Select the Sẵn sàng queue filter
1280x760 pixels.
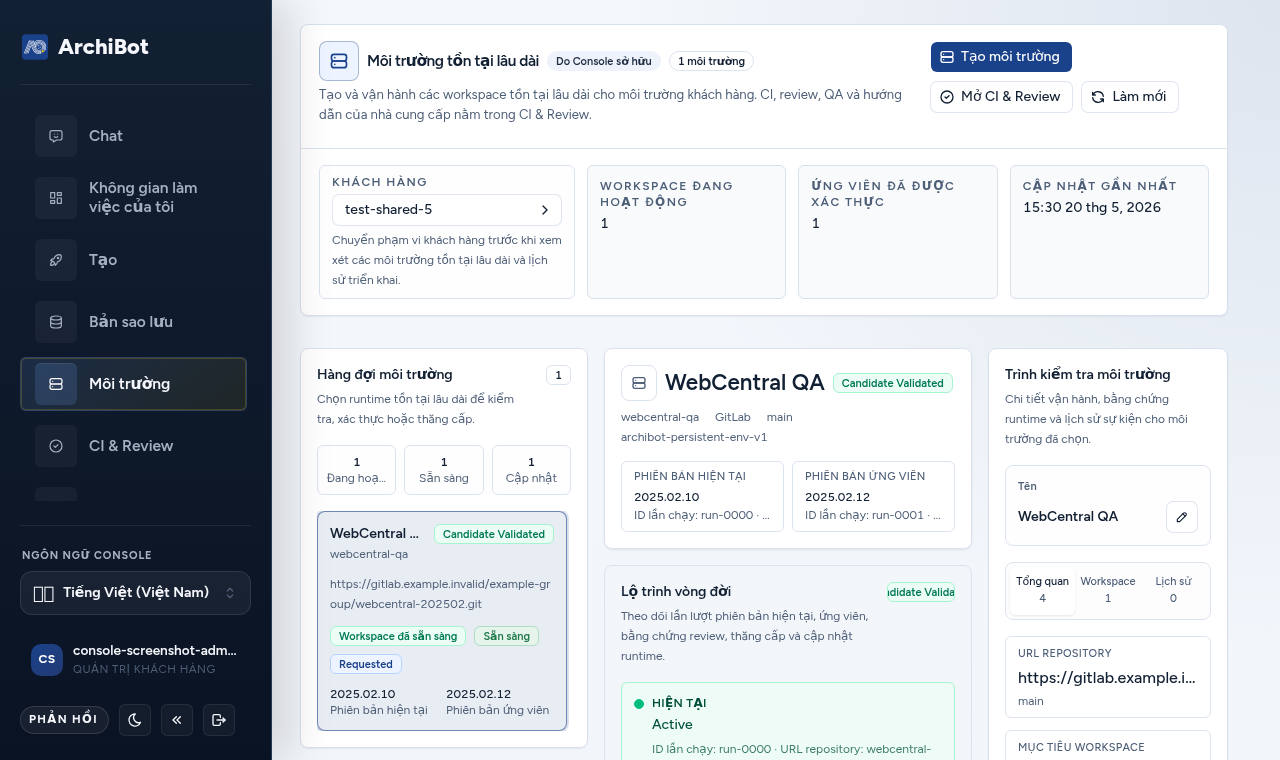point(444,470)
